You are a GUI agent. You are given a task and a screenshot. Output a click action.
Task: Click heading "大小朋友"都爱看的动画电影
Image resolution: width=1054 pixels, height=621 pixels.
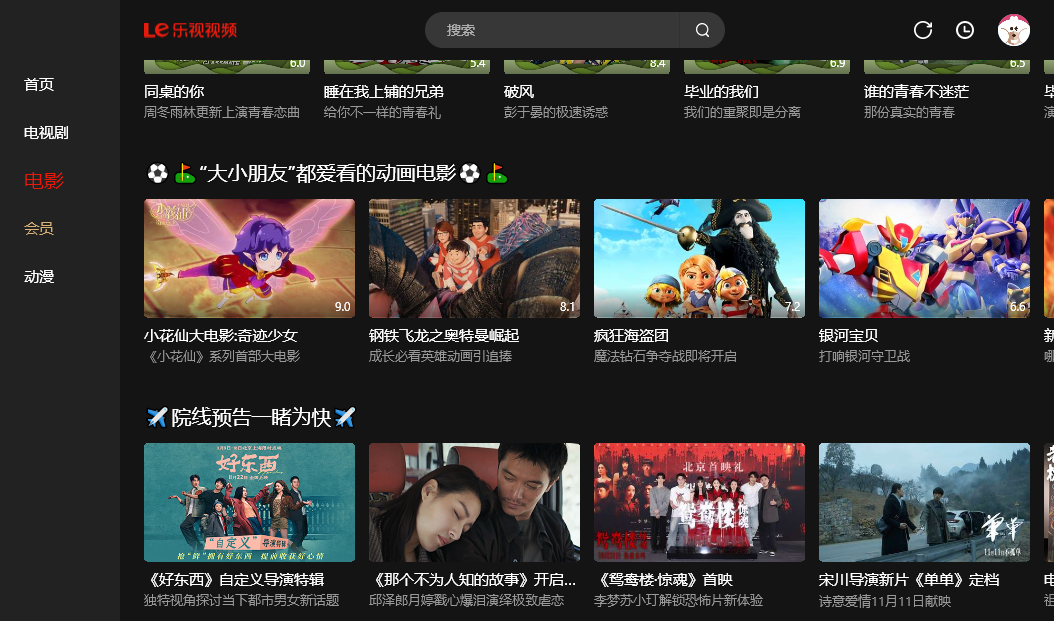pyautogui.click(x=327, y=173)
